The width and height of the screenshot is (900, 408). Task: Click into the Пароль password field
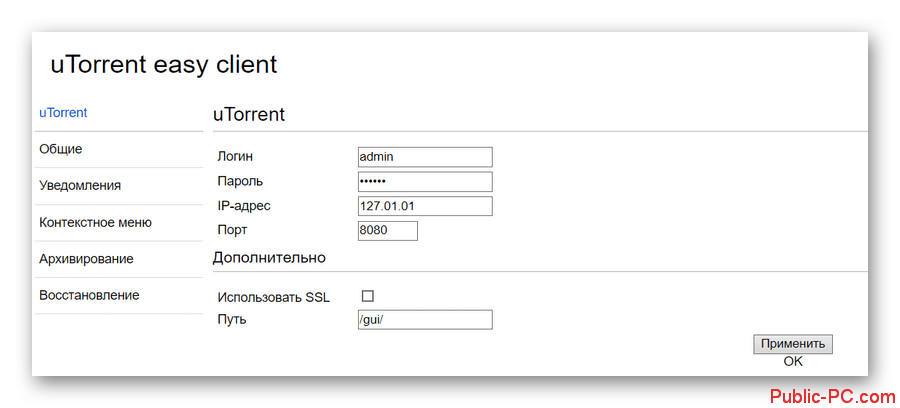point(425,182)
